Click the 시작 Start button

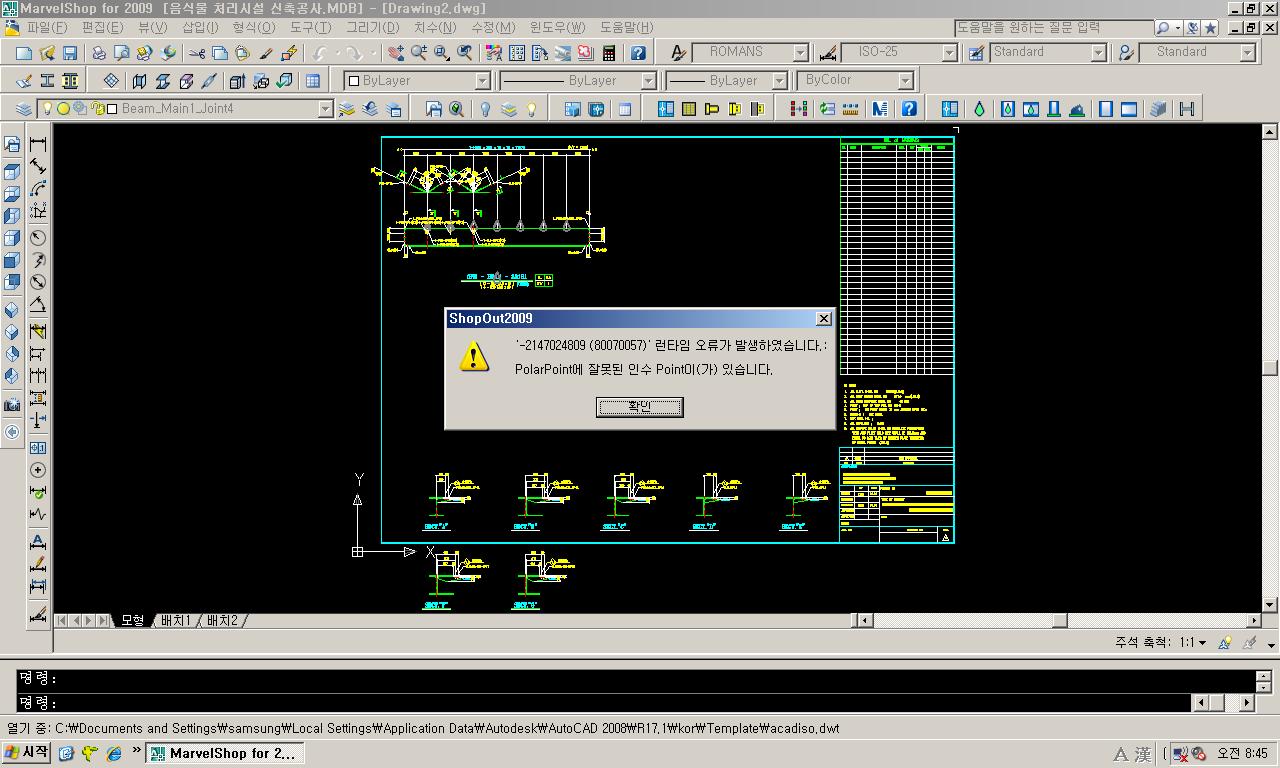tap(27, 753)
